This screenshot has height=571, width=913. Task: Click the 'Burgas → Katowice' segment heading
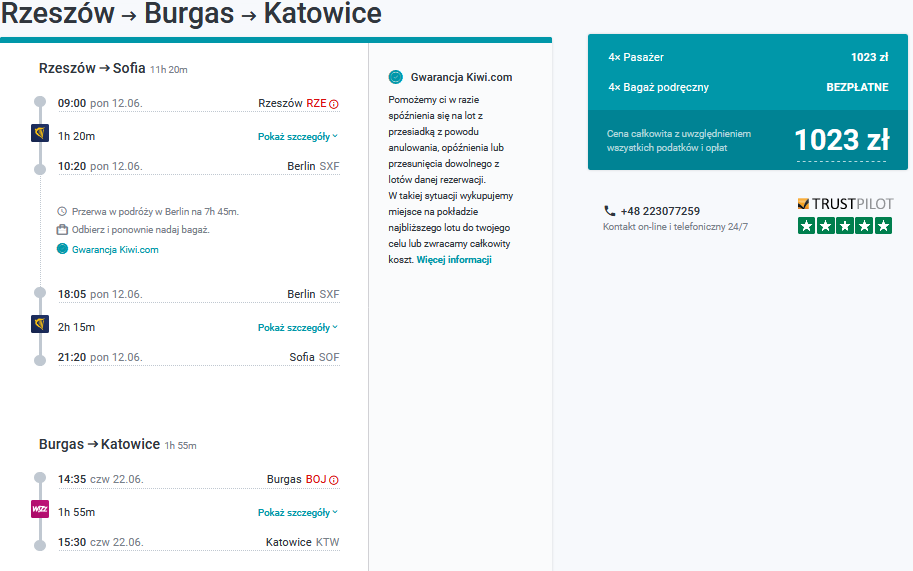point(100,444)
